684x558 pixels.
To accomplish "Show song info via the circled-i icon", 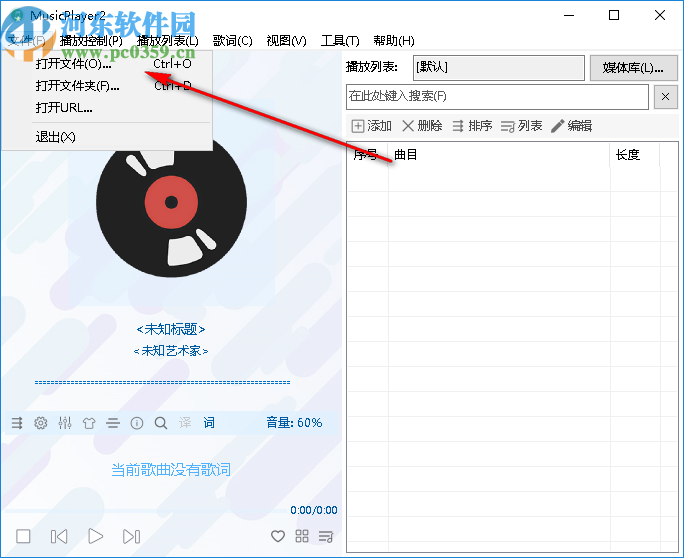I will click(137, 423).
